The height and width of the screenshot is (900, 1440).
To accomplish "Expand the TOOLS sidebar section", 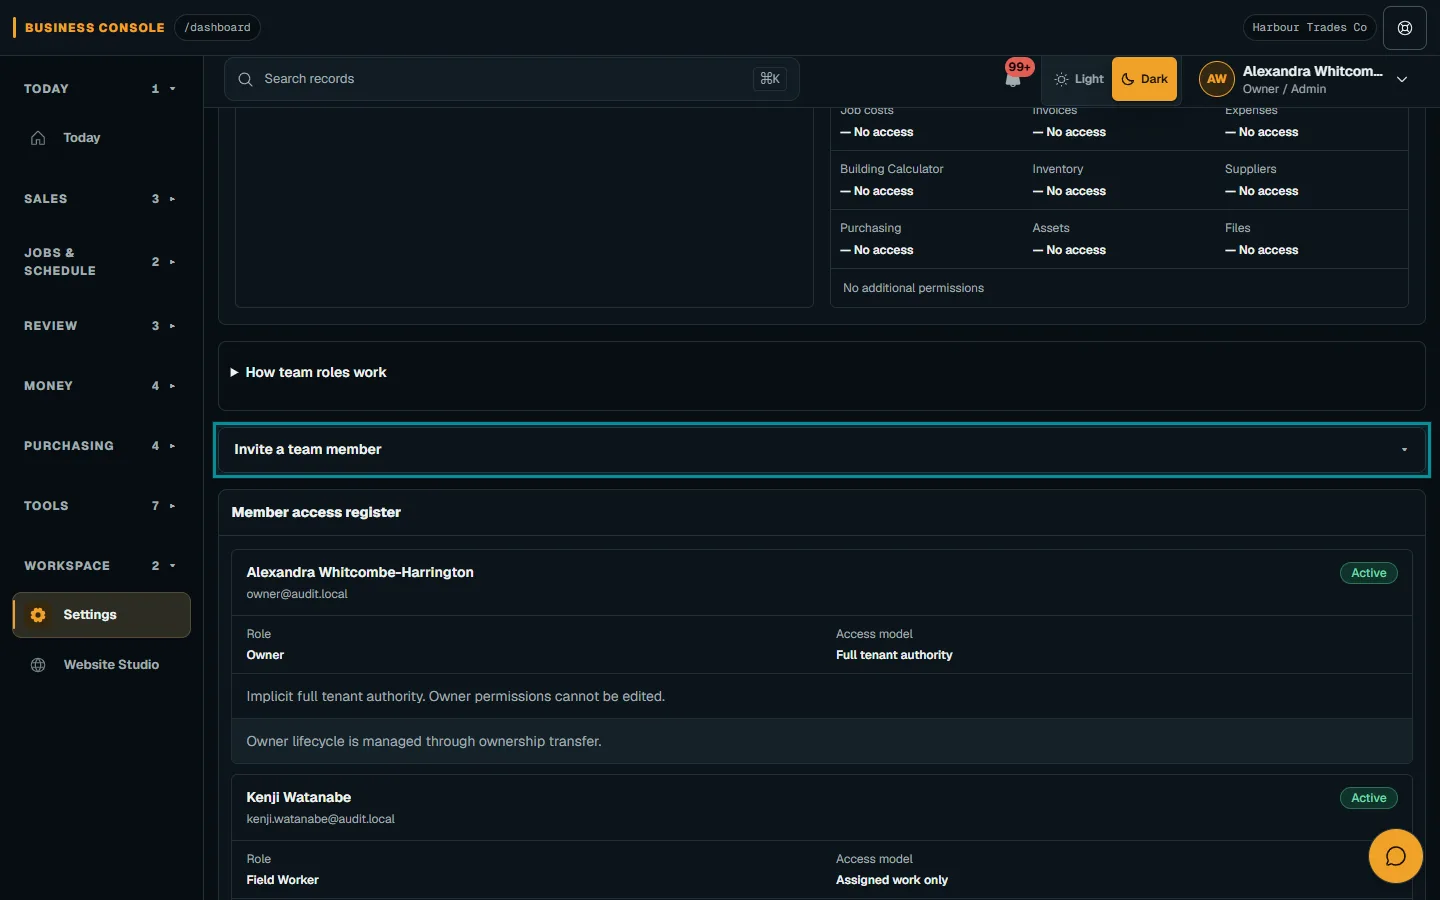I will coord(100,506).
